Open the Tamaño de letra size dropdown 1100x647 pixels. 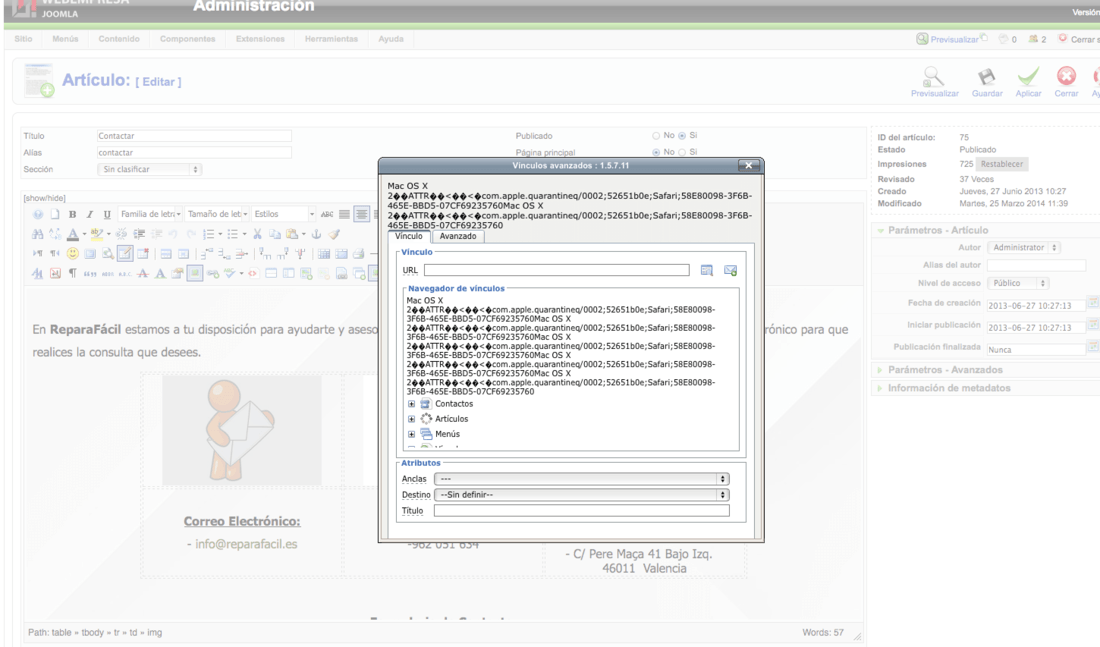point(217,214)
